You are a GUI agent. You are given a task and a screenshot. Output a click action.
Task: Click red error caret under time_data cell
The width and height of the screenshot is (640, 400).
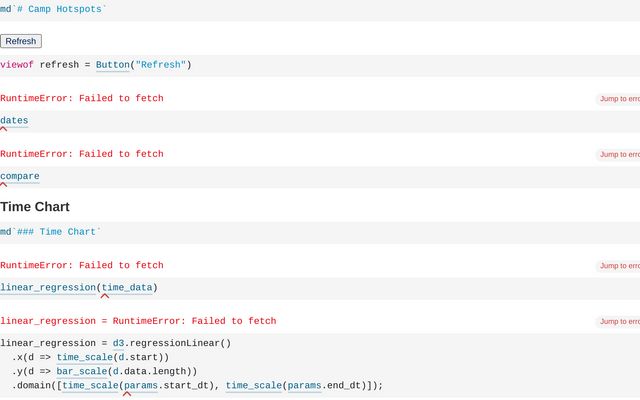coord(104,296)
